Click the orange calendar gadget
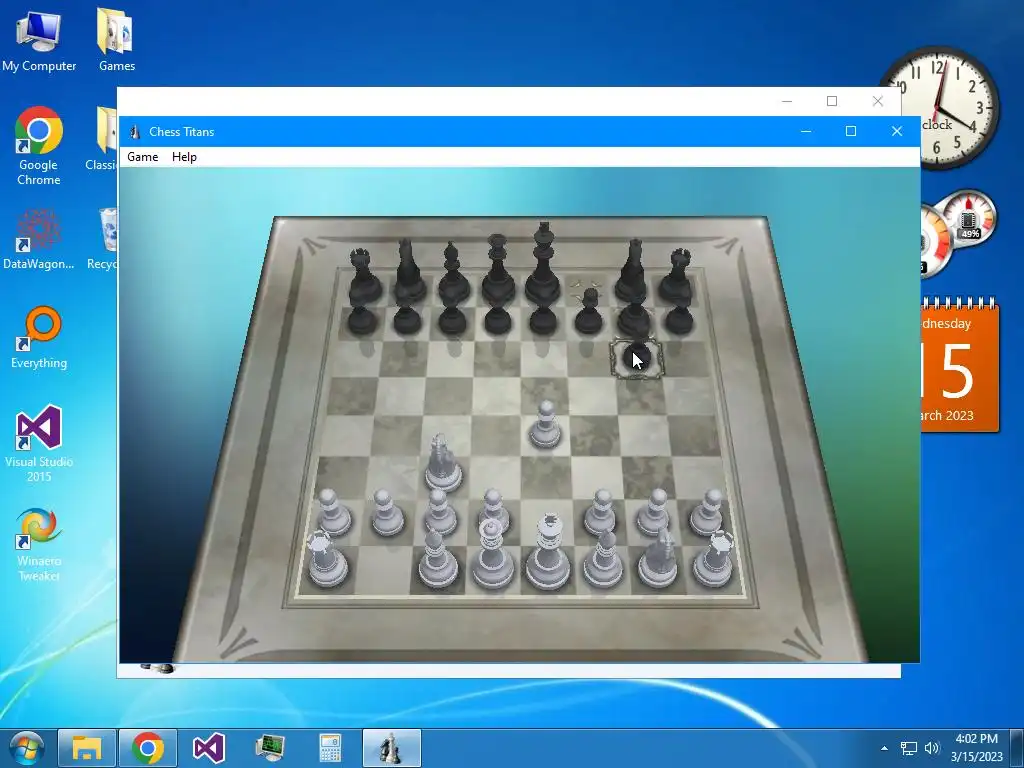 coord(960,366)
